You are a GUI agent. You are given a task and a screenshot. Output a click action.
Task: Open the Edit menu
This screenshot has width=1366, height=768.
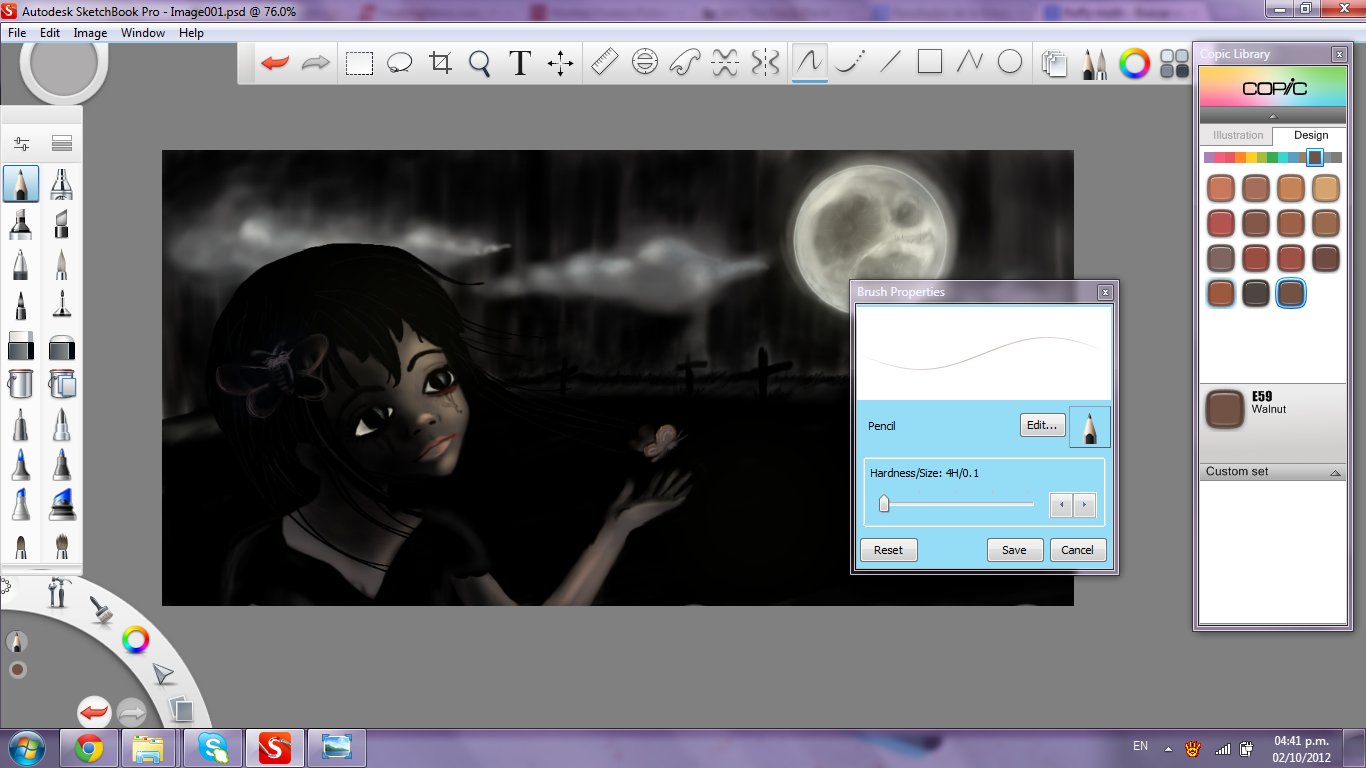click(x=50, y=33)
